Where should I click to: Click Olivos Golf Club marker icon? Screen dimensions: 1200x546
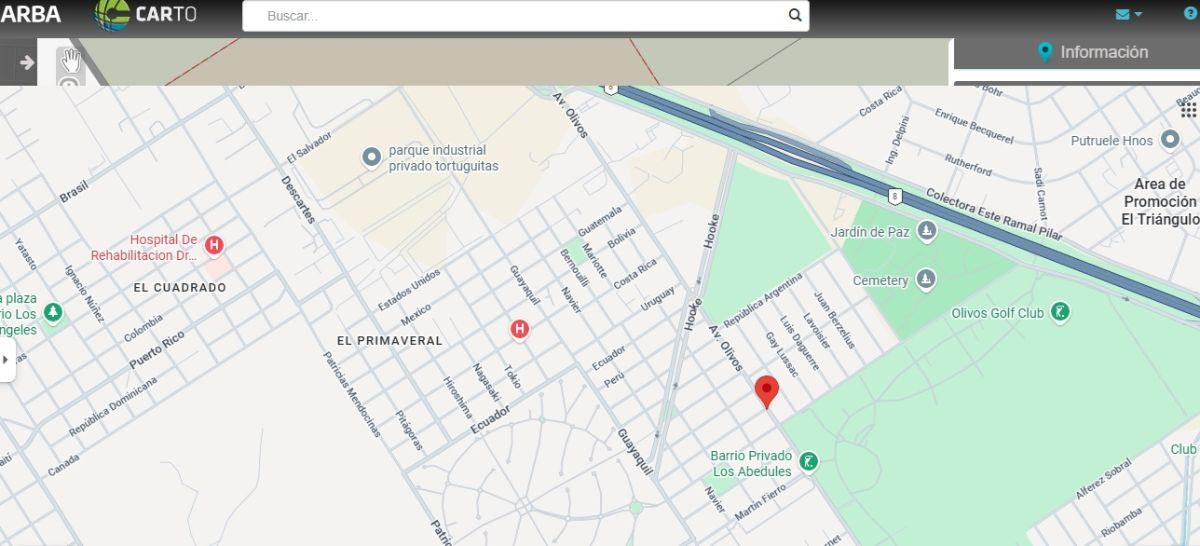[x=1061, y=313]
